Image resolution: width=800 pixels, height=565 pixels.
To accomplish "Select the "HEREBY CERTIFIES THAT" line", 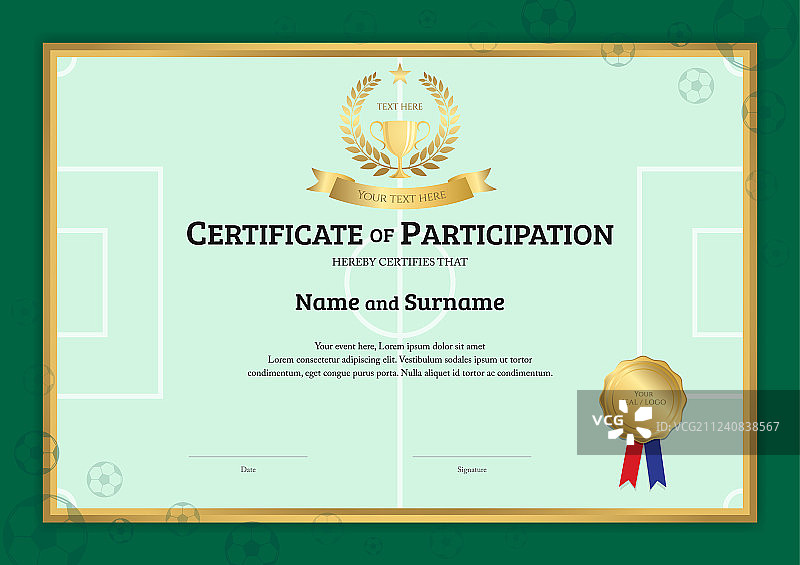I will click(400, 262).
